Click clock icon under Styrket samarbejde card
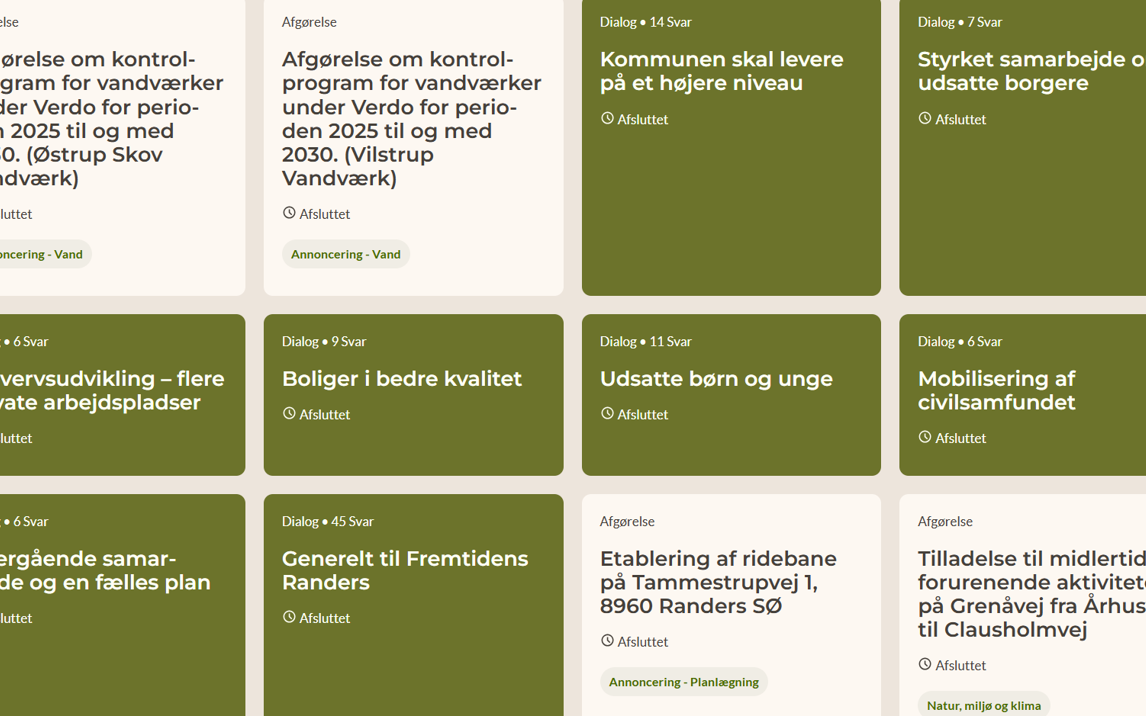Screen dimensions: 1146x716 [x=925, y=118]
